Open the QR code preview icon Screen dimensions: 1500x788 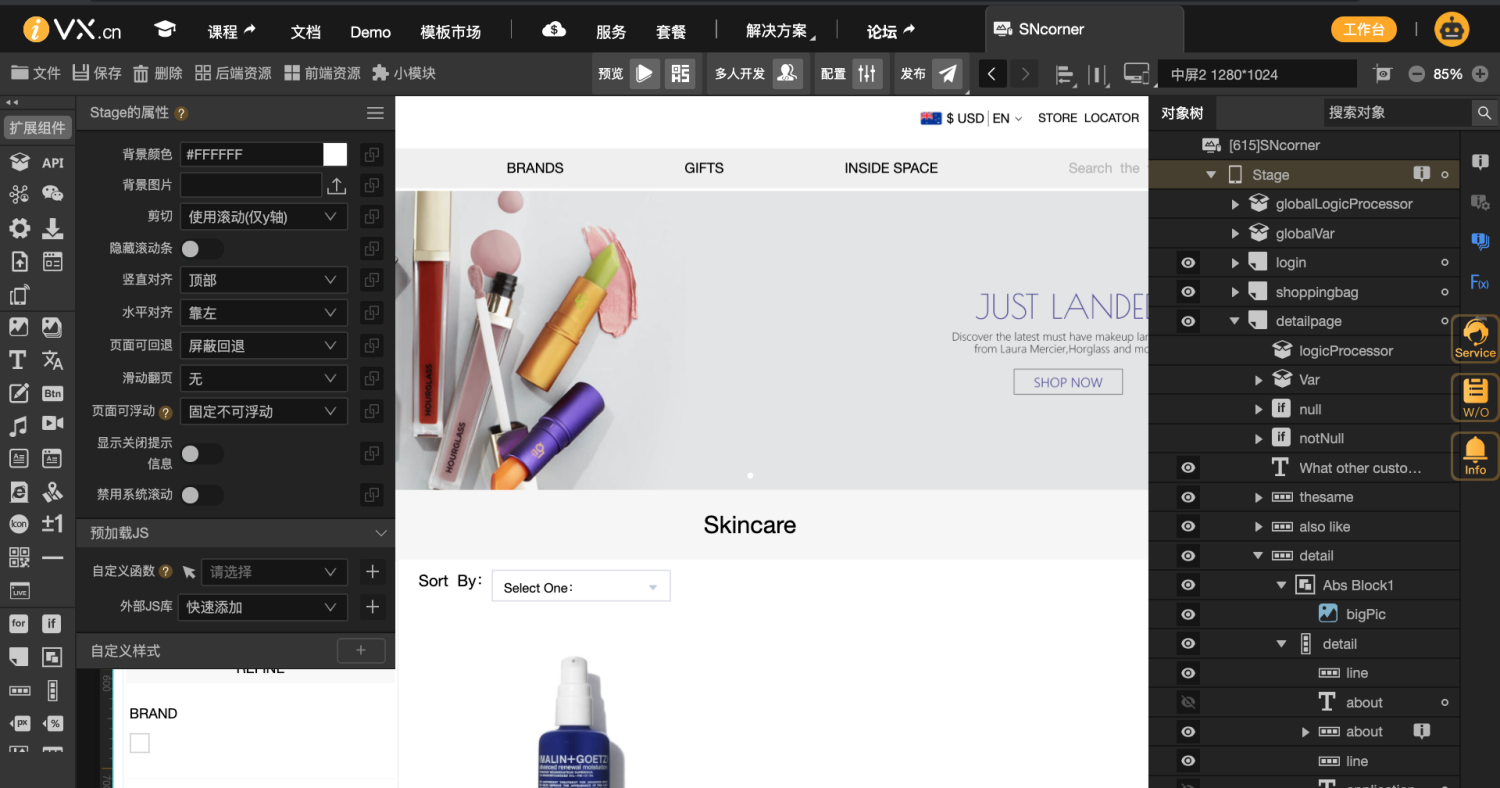coord(681,73)
